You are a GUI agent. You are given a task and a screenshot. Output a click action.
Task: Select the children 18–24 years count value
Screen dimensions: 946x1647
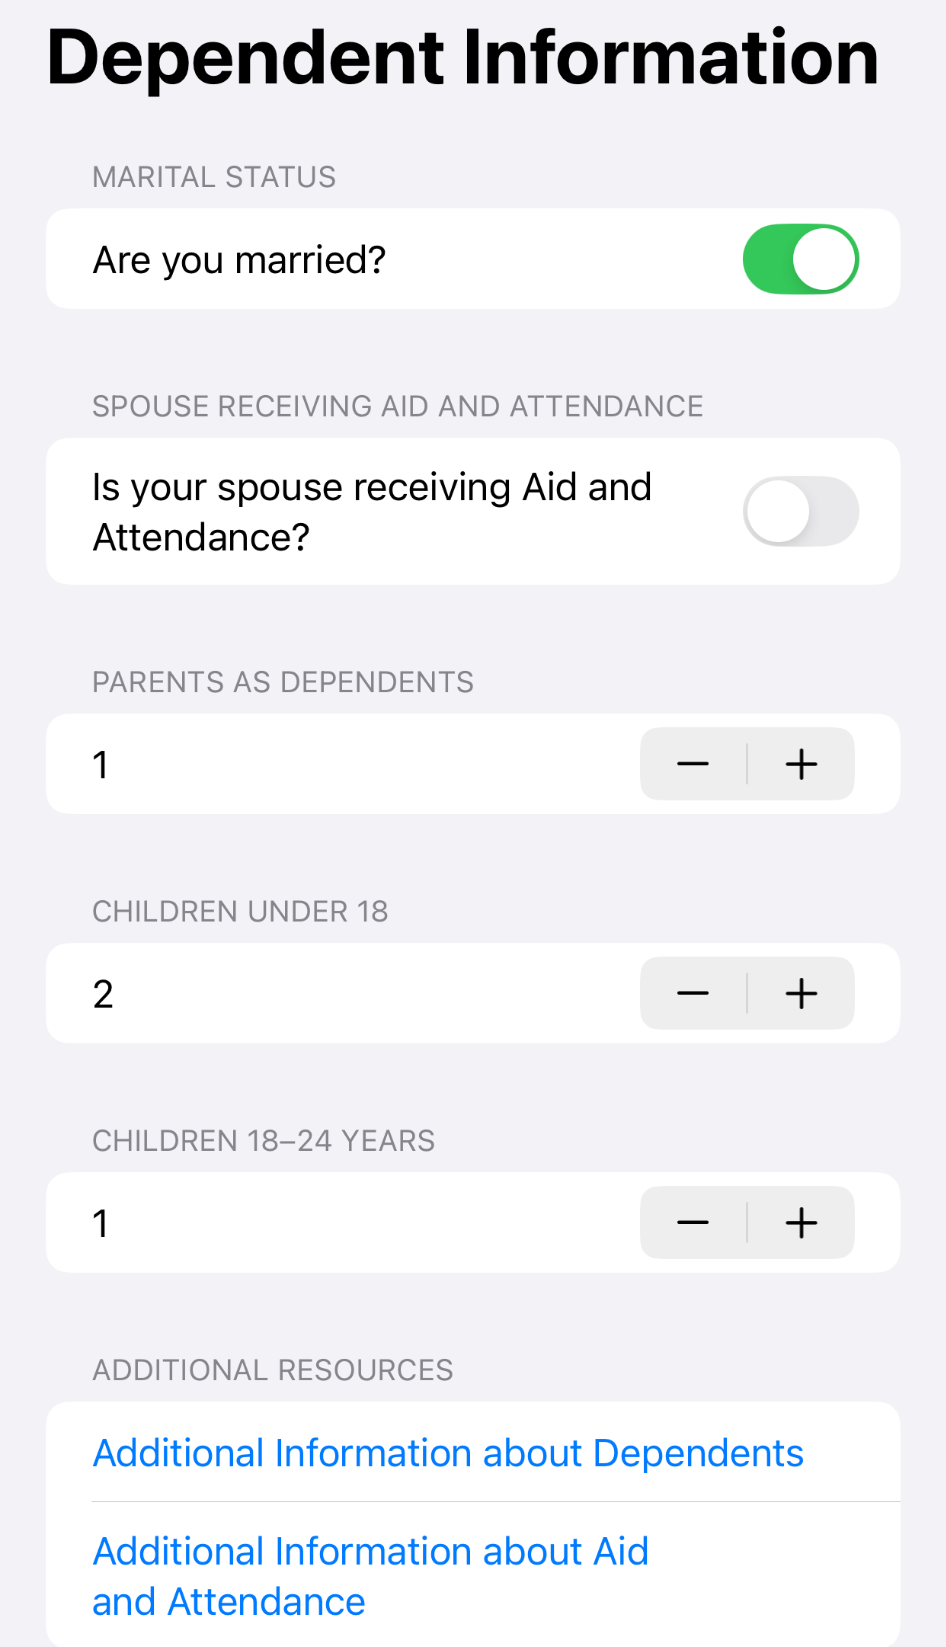pos(101,1223)
